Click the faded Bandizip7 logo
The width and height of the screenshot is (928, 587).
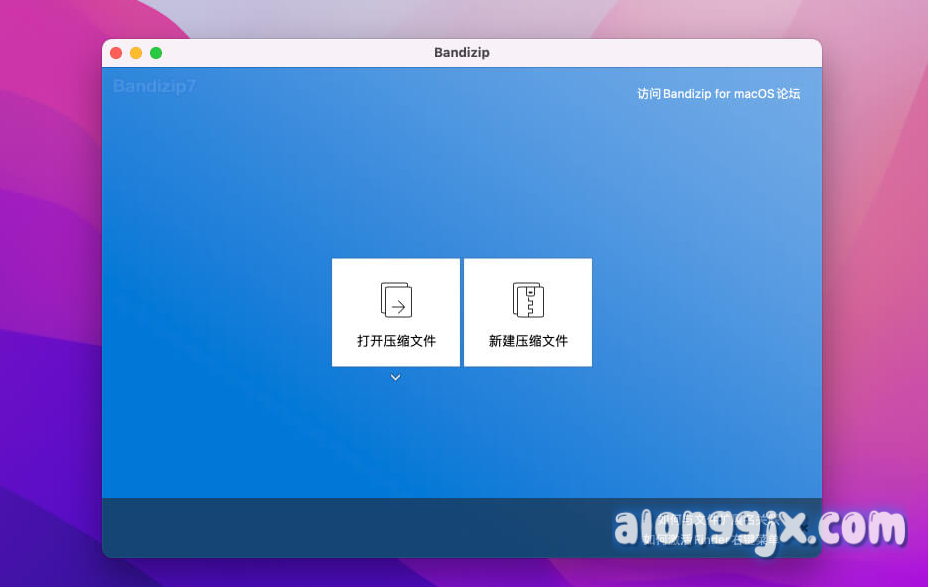click(x=154, y=86)
